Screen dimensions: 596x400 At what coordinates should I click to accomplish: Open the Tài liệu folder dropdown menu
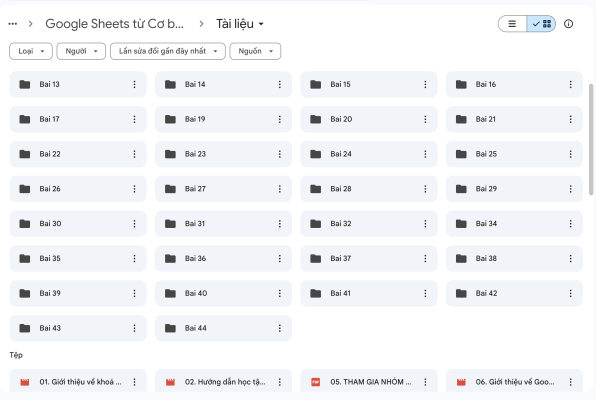click(x=240, y=24)
